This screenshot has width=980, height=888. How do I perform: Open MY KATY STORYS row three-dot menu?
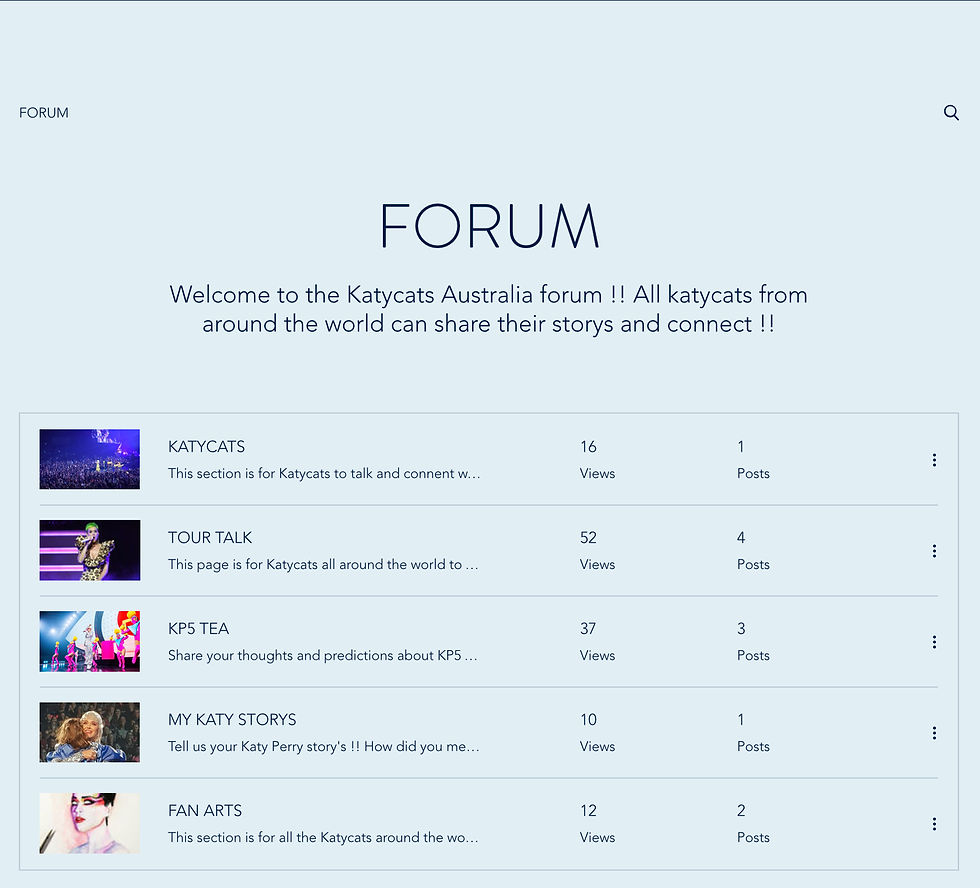pyautogui.click(x=934, y=732)
